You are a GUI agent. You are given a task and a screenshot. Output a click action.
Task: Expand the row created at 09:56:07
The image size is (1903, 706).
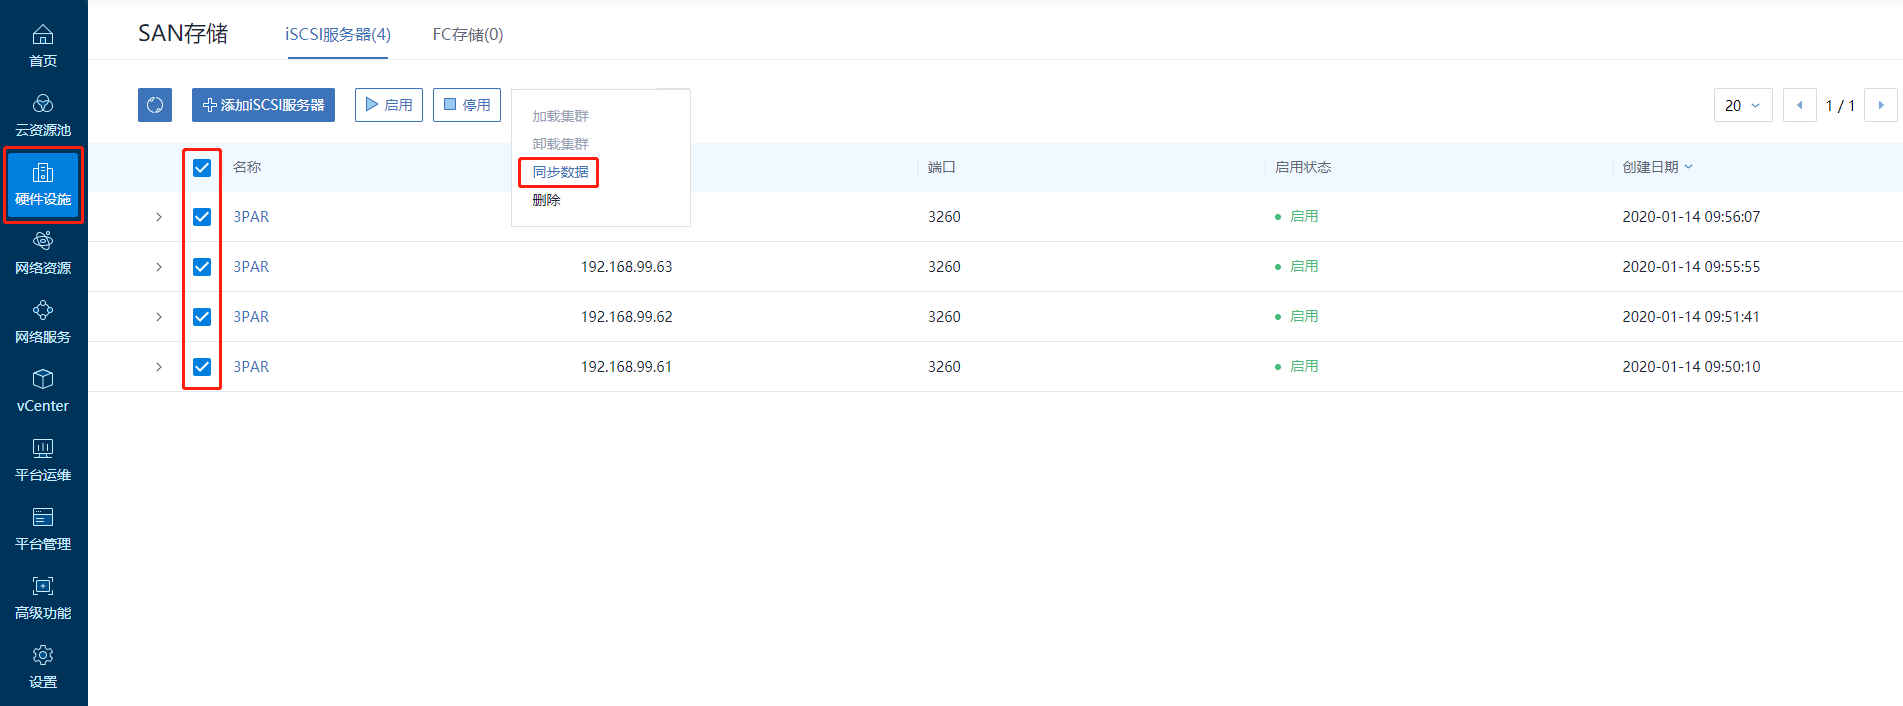[x=159, y=217]
